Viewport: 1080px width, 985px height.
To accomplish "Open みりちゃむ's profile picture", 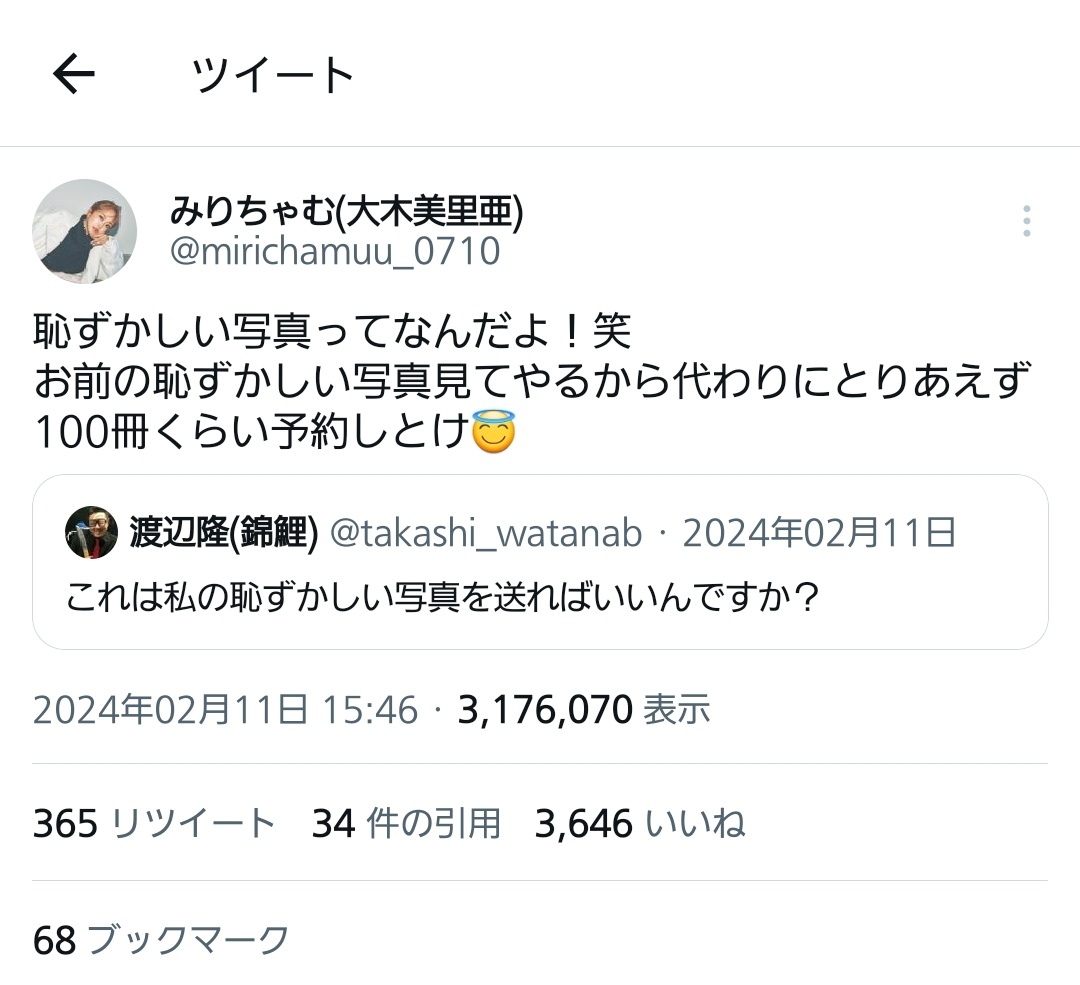I will pyautogui.click(x=85, y=231).
